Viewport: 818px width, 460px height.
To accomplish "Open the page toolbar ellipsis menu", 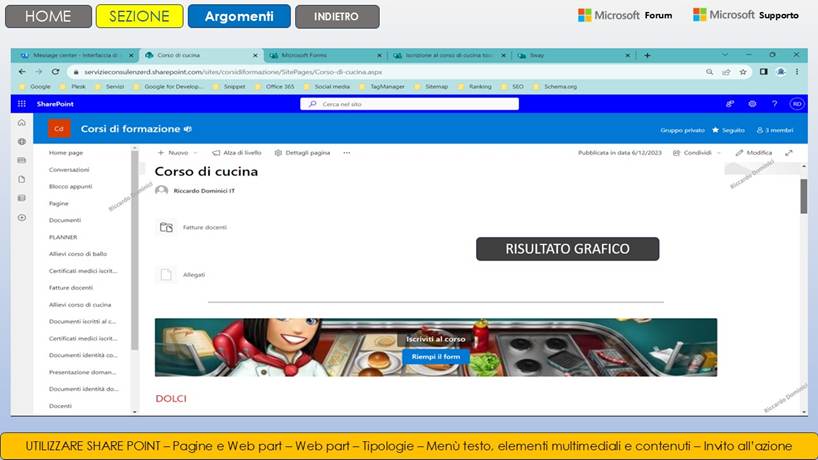I will click(x=347, y=153).
